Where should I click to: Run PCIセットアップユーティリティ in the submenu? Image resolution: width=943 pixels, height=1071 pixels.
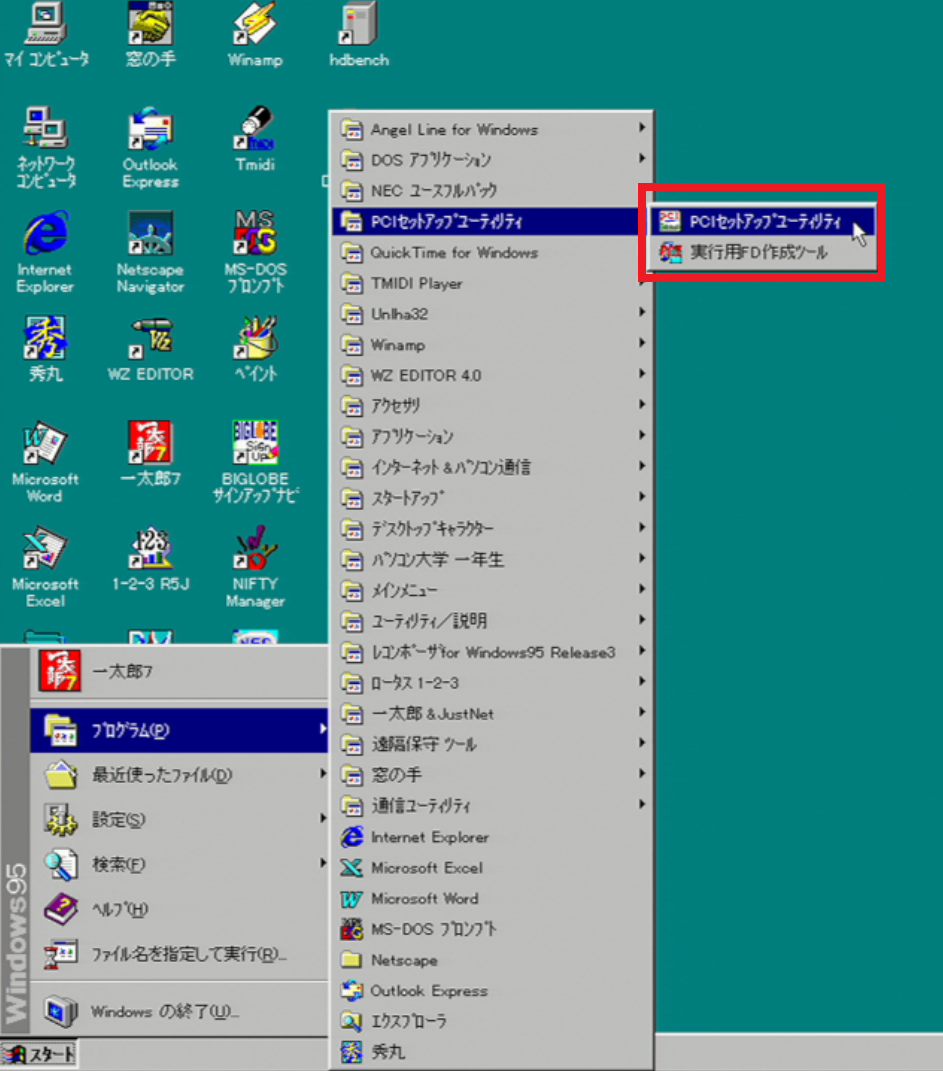(x=762, y=221)
